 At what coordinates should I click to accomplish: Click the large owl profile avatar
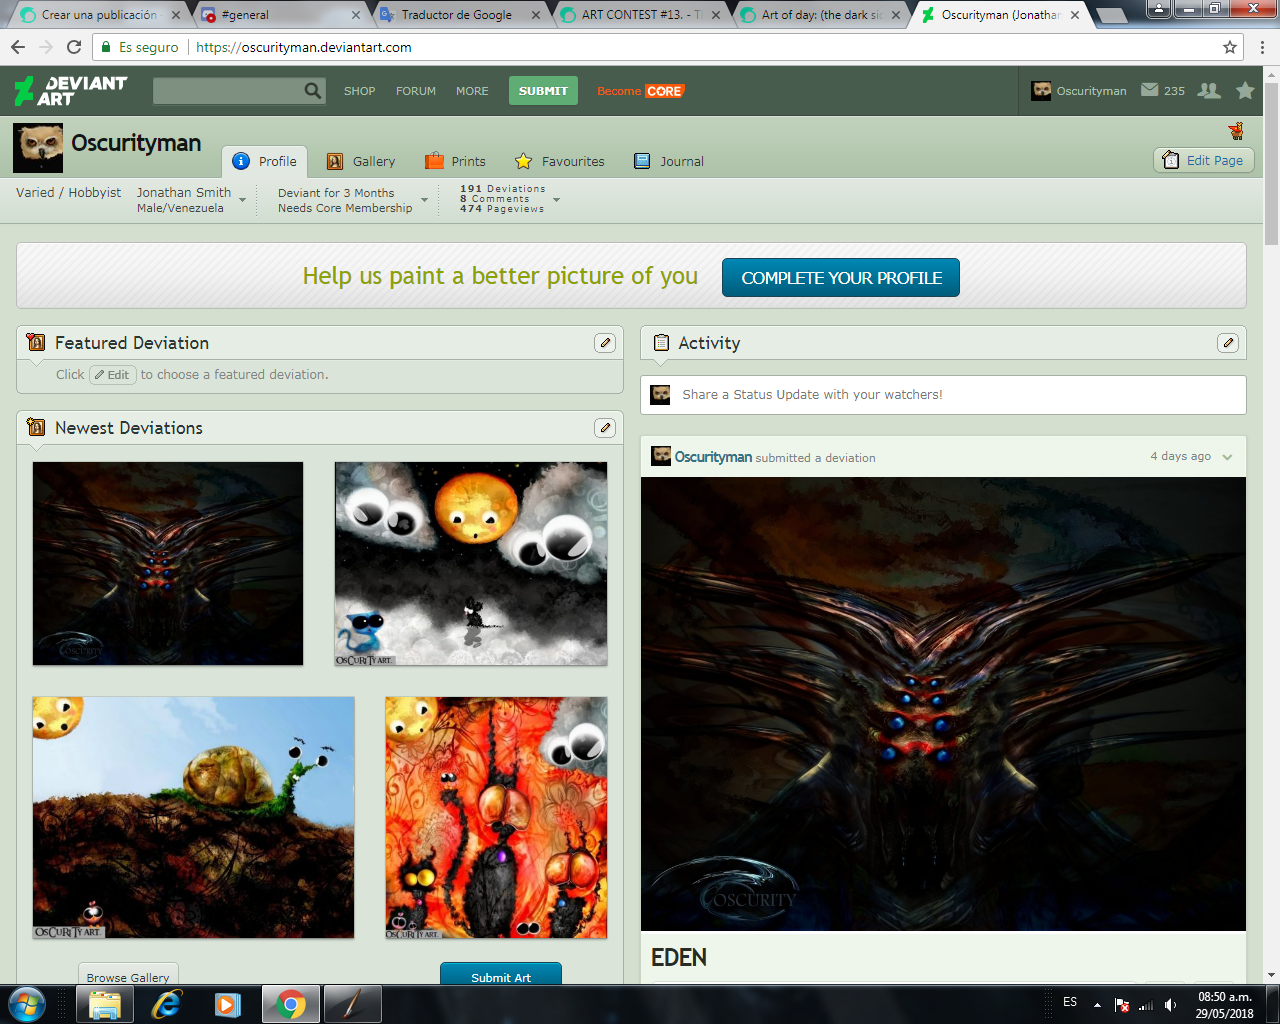[38, 148]
